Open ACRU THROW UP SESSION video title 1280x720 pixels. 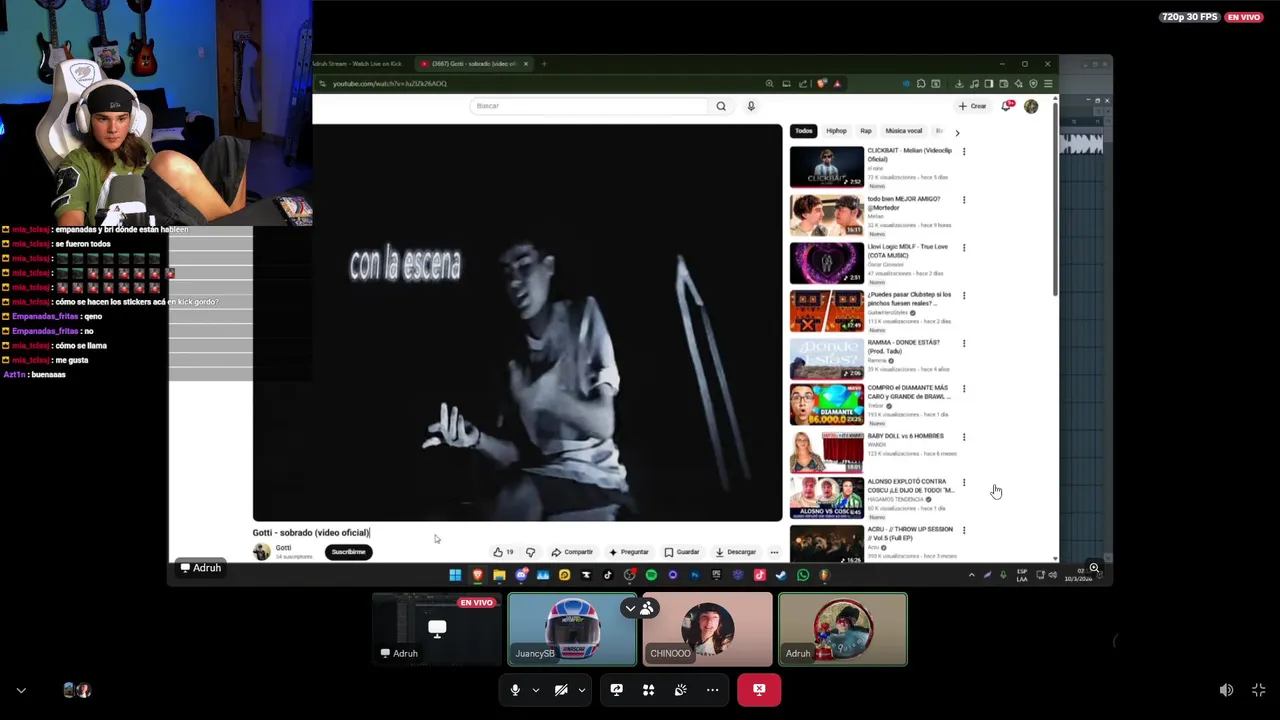coord(910,533)
